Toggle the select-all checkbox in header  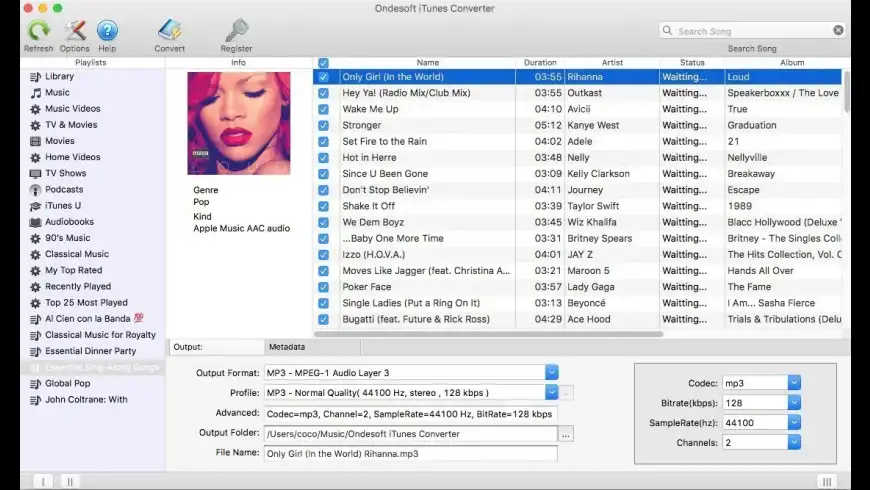point(323,63)
